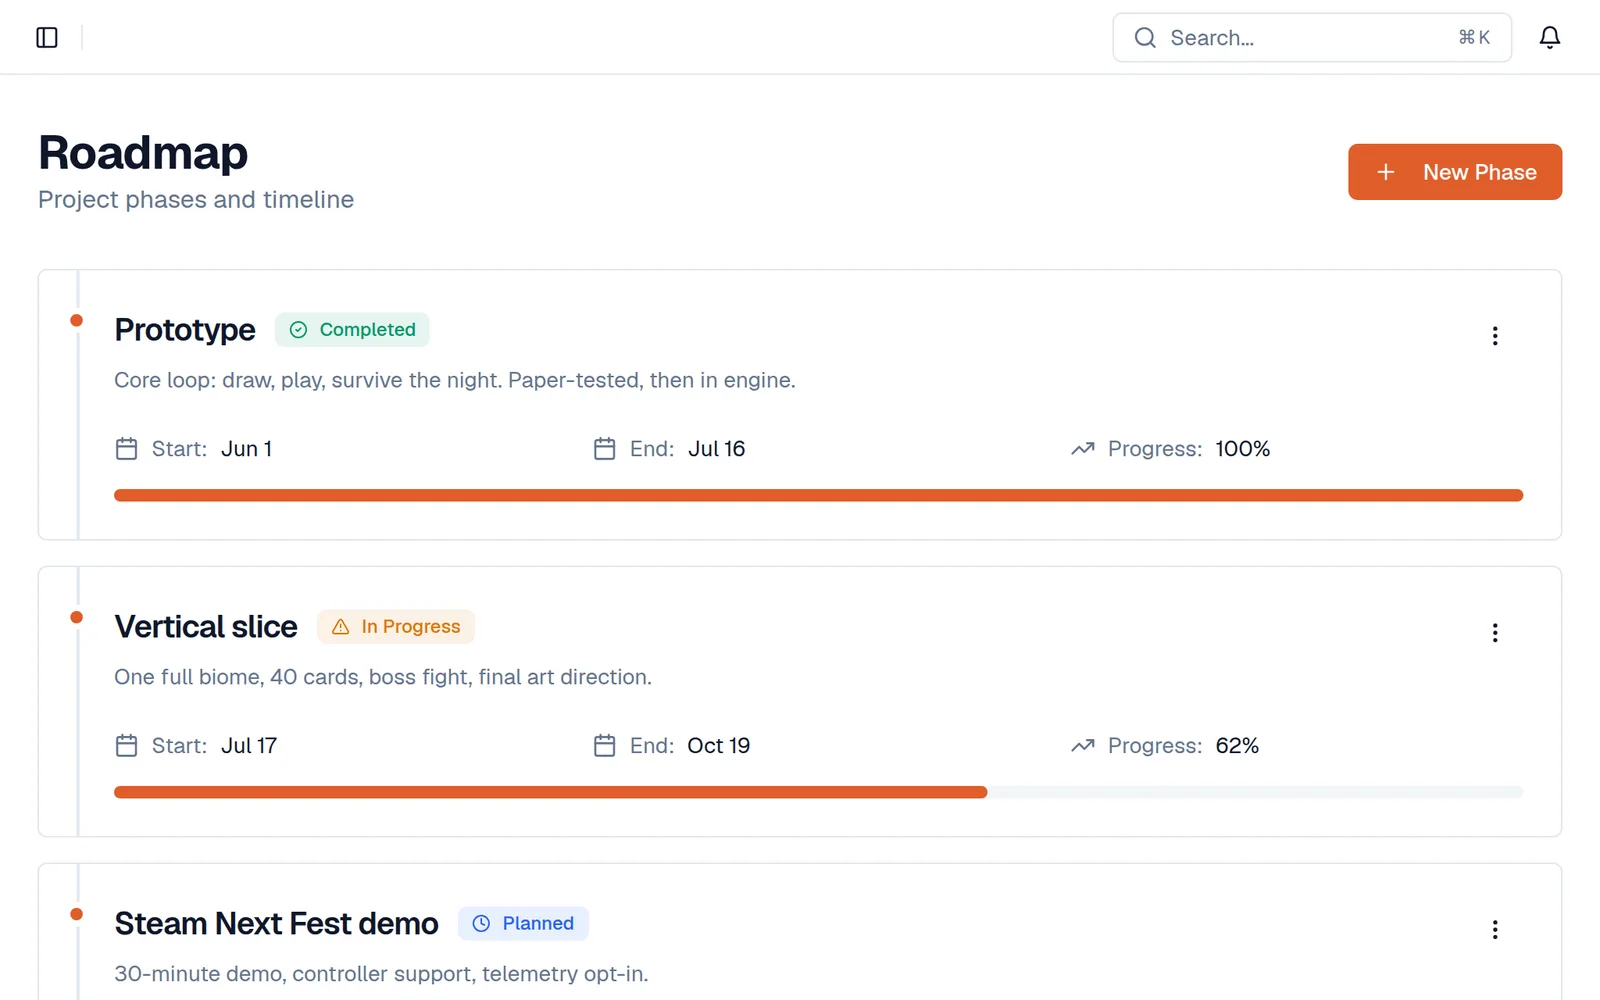Click the Vertical slice timeline dot marker
This screenshot has height=1000, width=1600.
[x=76, y=618]
